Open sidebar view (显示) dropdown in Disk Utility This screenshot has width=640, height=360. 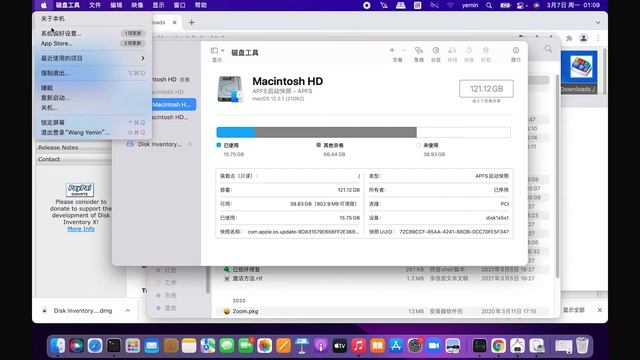pyautogui.click(x=217, y=51)
